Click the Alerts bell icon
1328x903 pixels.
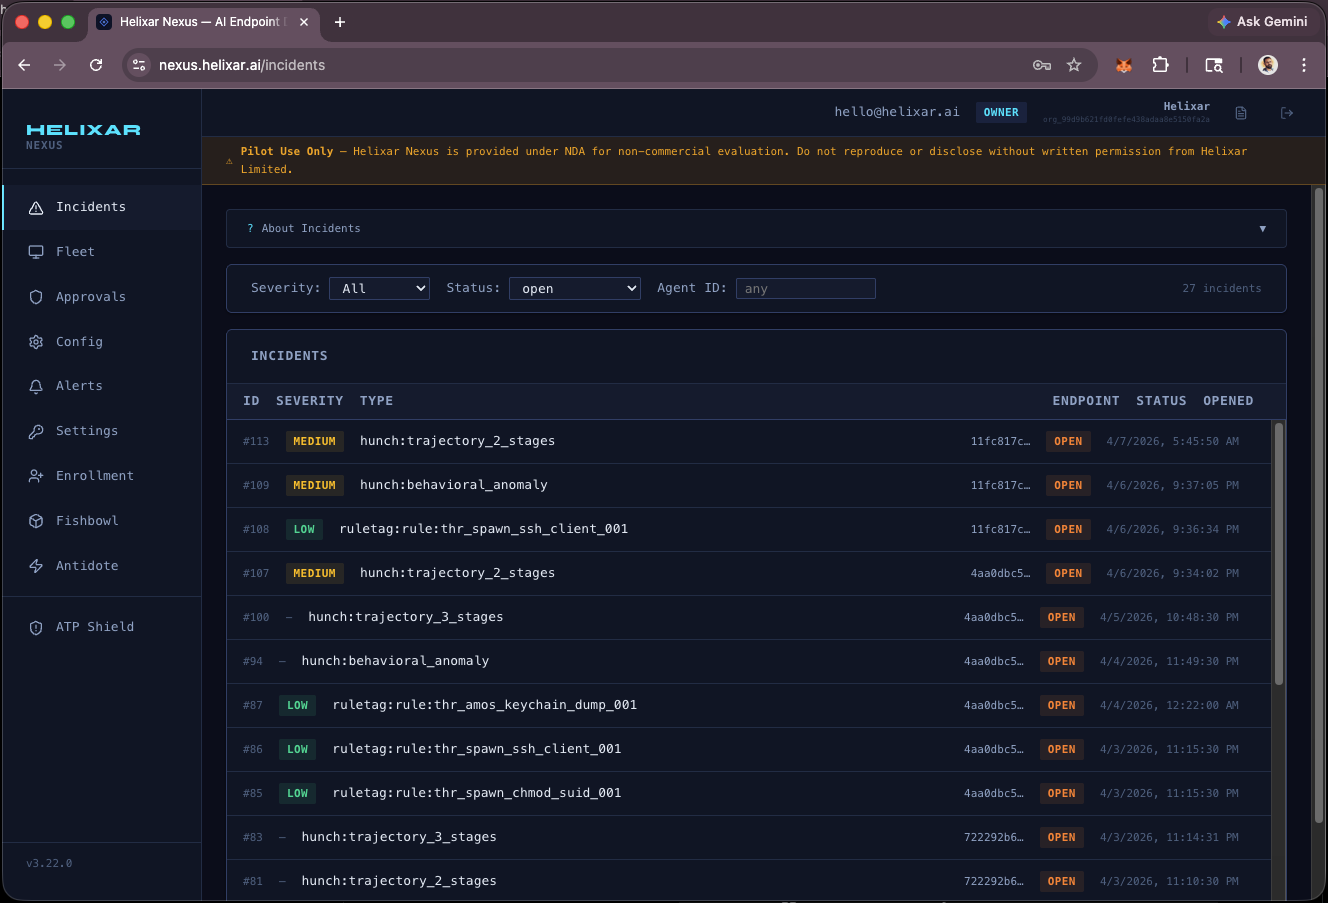click(x=36, y=386)
